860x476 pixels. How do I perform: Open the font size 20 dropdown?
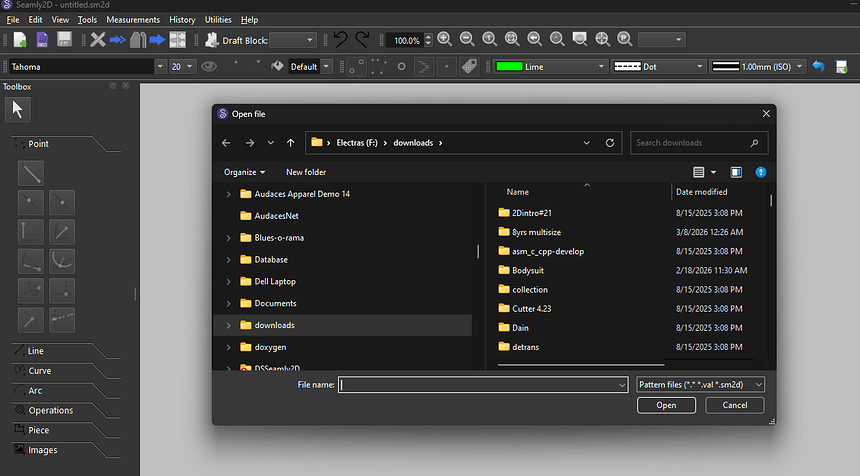(x=189, y=66)
